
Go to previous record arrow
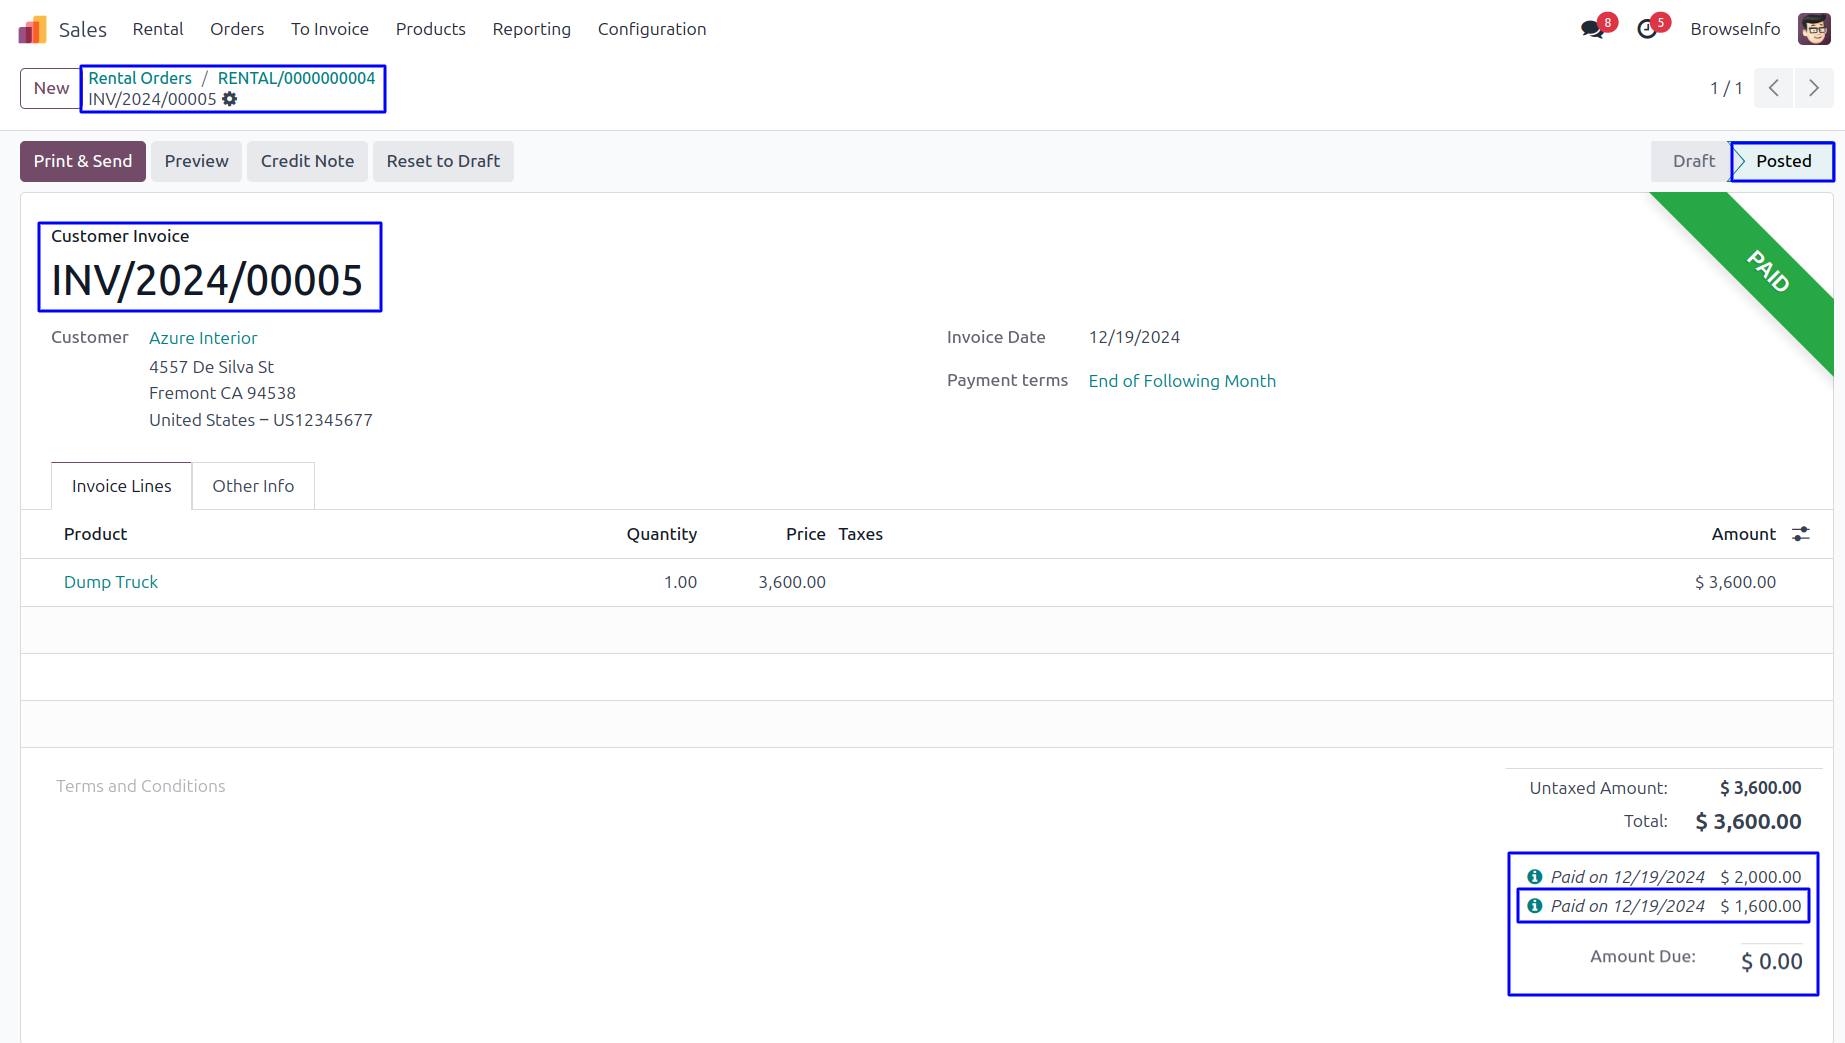(1773, 88)
